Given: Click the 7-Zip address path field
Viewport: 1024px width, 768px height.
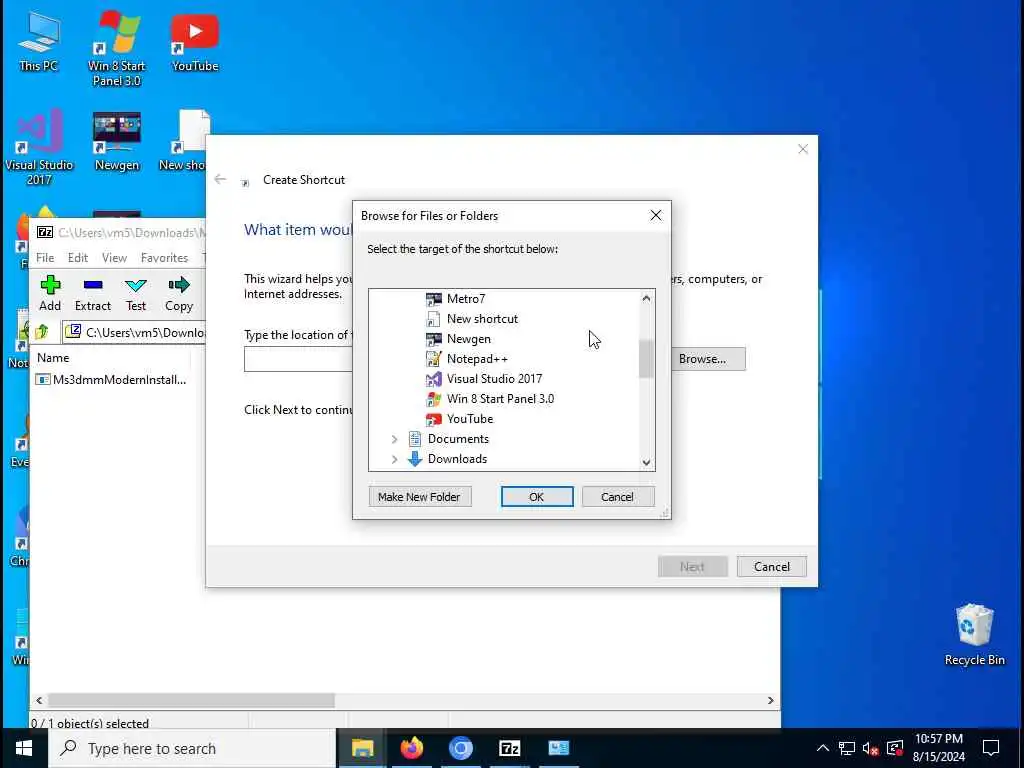Looking at the screenshot, I should pyautogui.click(x=136, y=332).
